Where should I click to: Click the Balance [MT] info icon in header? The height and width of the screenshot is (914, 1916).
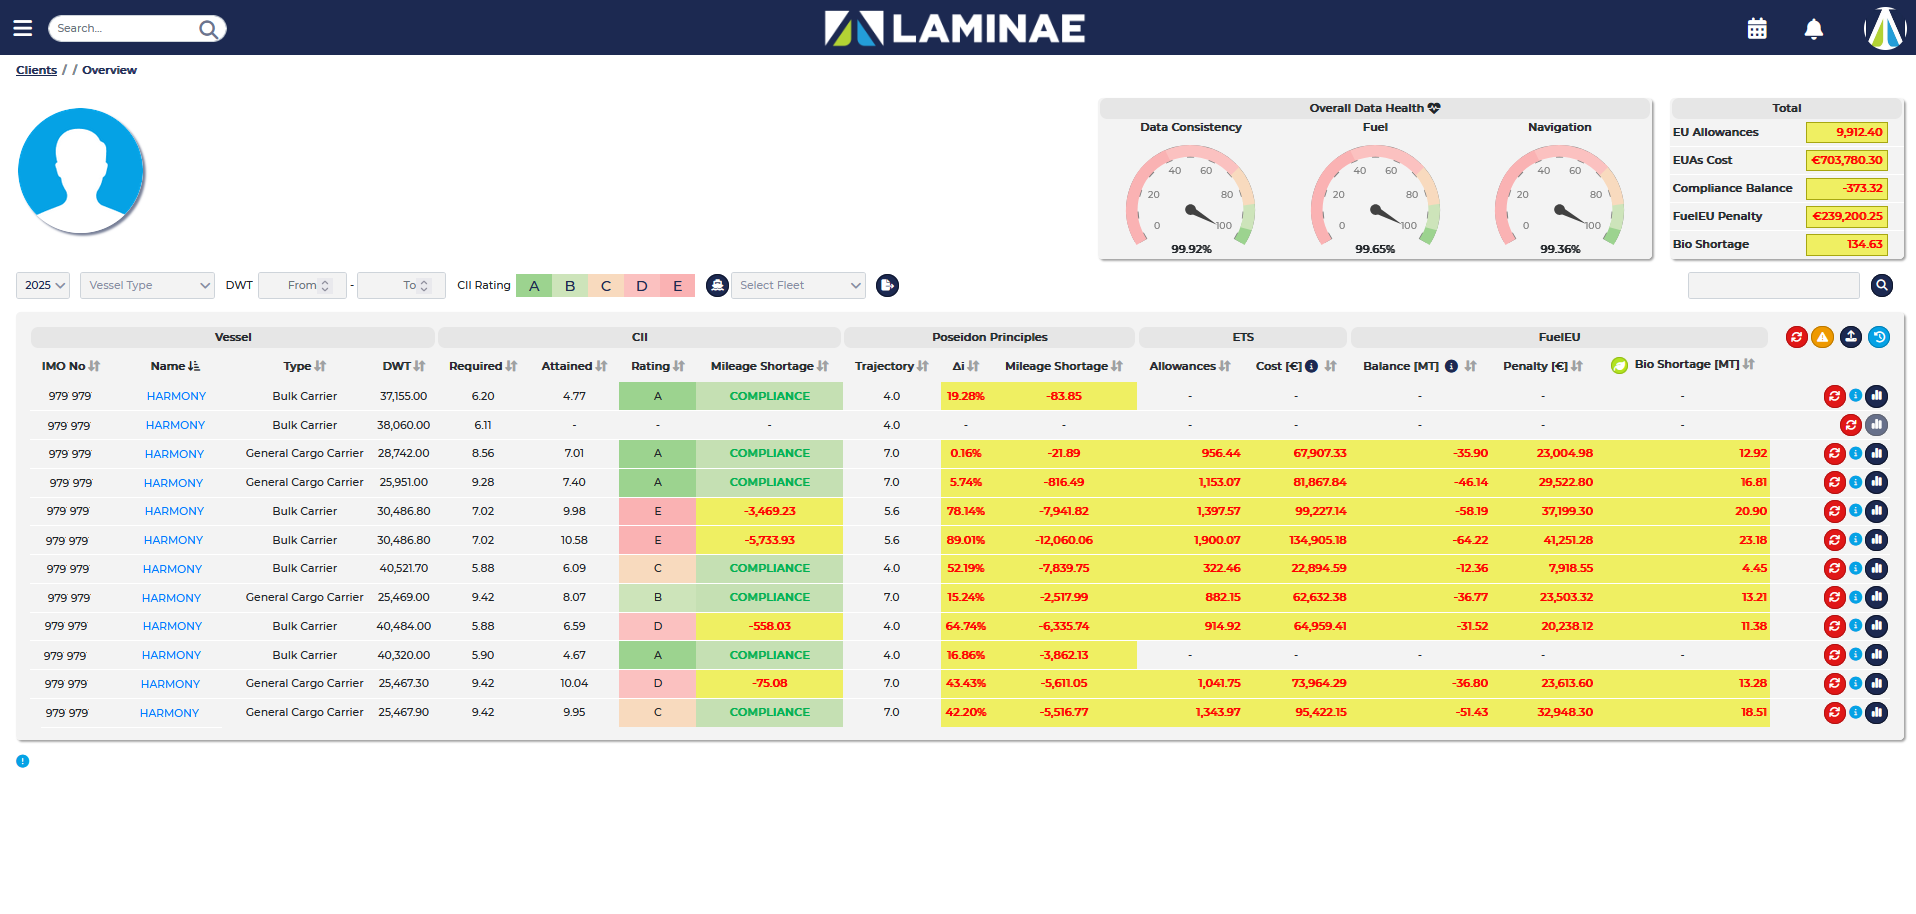(1451, 366)
